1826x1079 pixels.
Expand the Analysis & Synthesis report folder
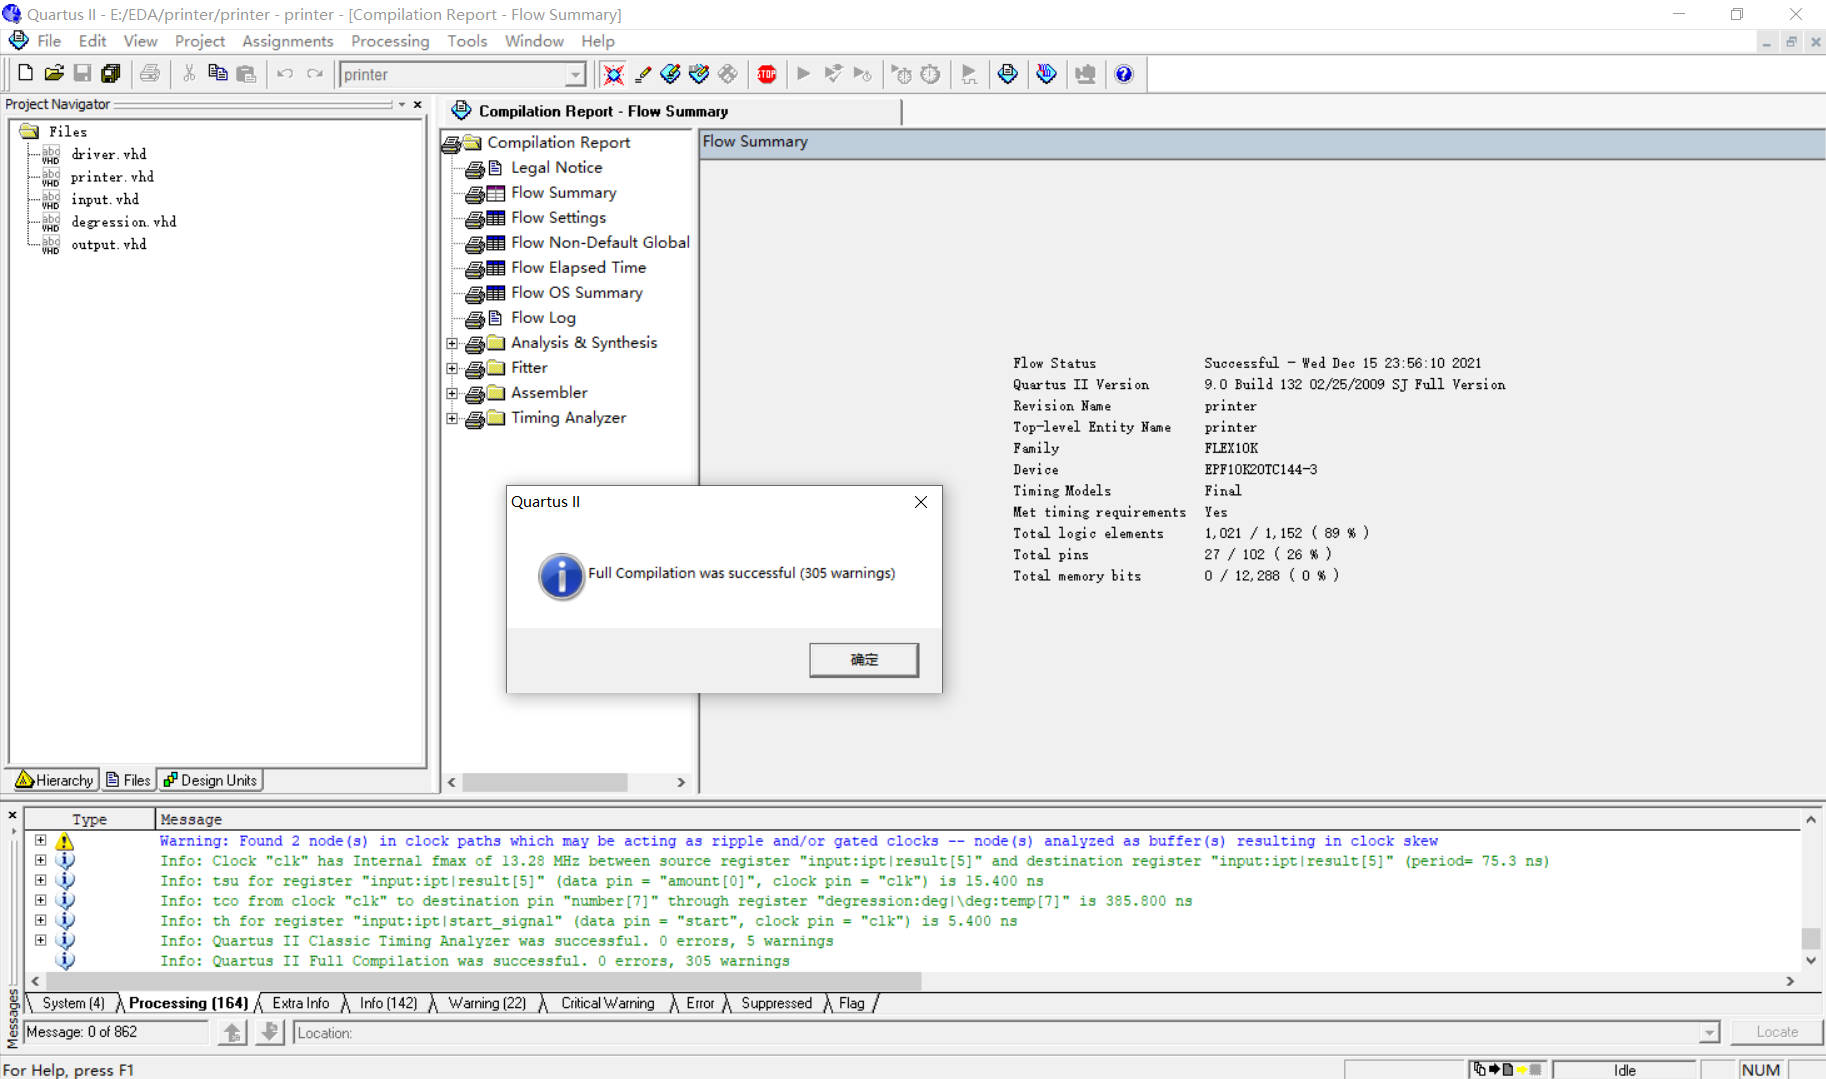click(452, 343)
